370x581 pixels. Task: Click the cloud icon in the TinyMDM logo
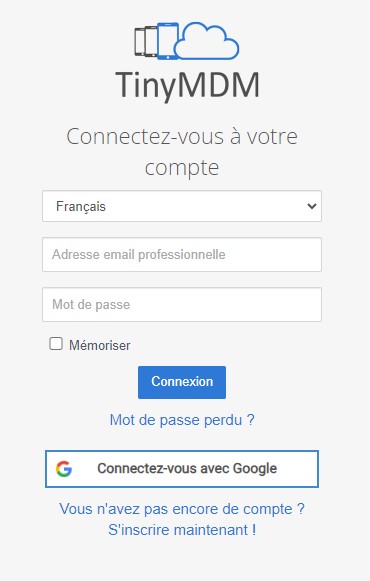click(x=207, y=41)
